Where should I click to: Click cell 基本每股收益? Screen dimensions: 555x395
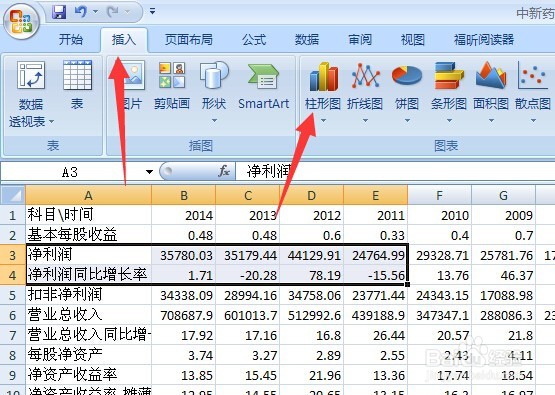[x=88, y=235]
